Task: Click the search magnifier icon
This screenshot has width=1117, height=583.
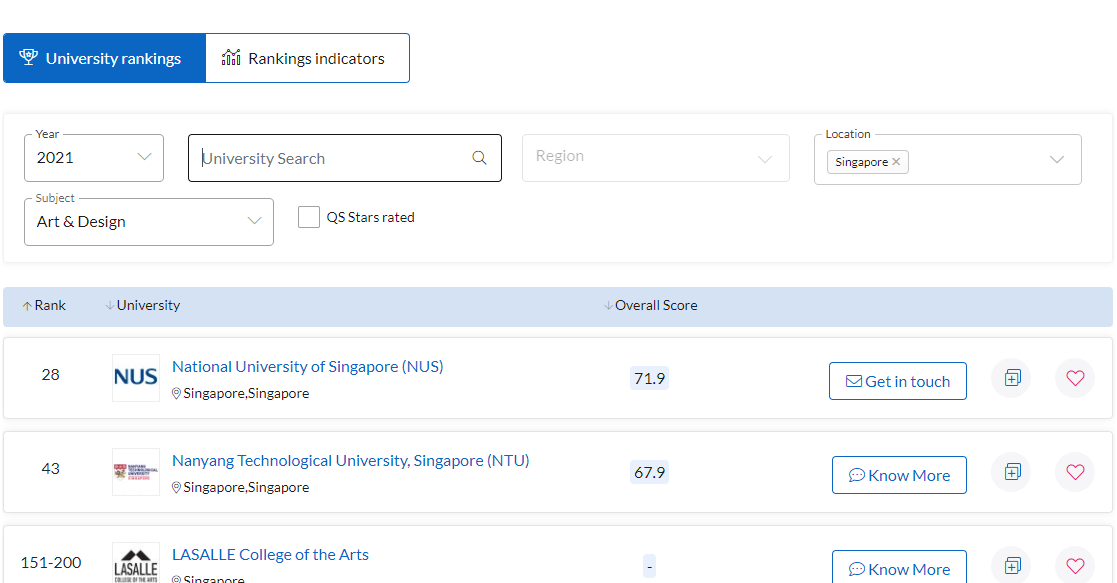Action: pos(479,158)
